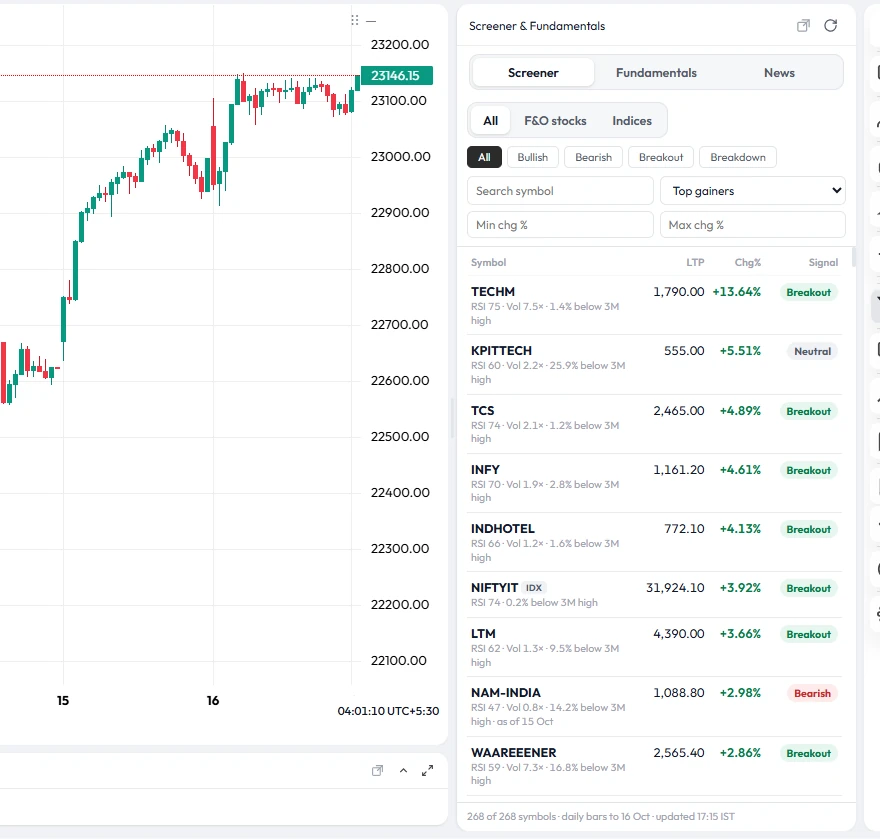Select the black All signal chip

click(x=484, y=157)
